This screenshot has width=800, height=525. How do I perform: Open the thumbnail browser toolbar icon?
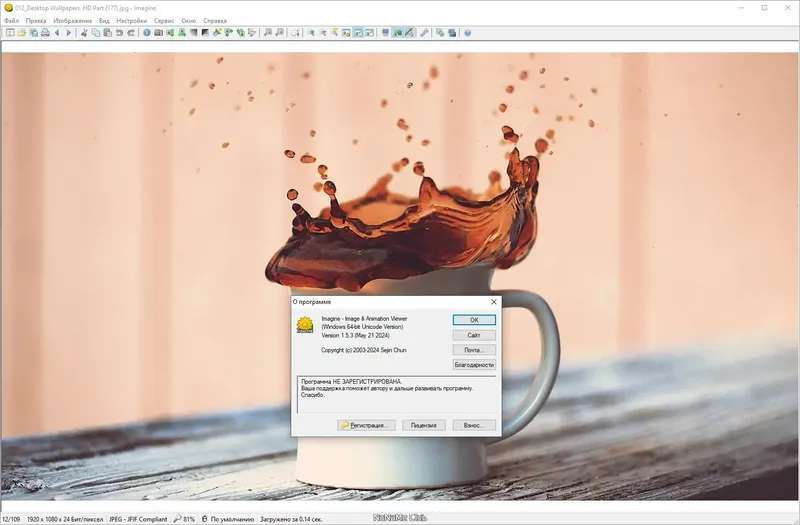10,33
